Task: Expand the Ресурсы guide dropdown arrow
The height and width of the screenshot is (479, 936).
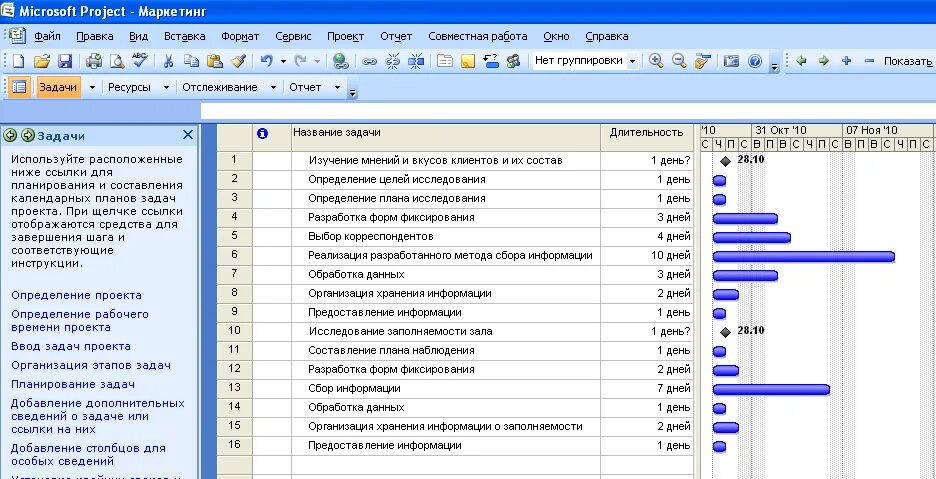Action: point(166,88)
